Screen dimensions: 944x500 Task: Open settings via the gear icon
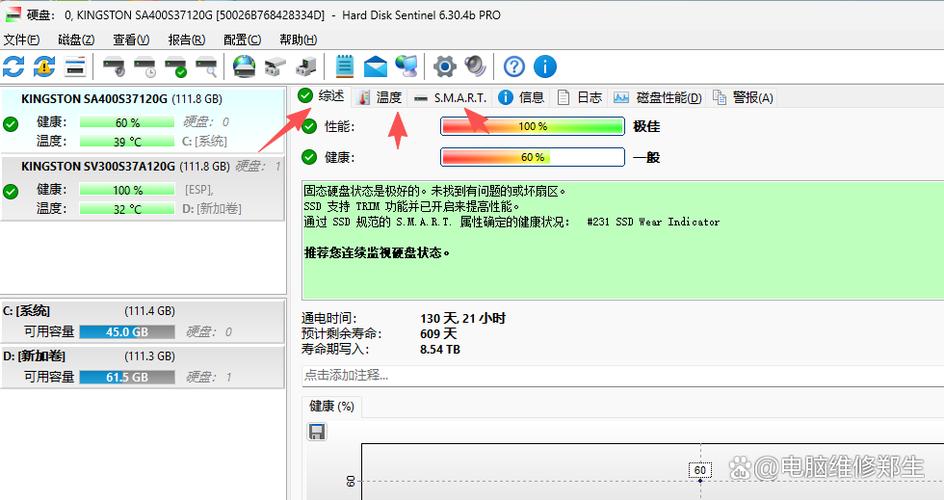tap(445, 66)
